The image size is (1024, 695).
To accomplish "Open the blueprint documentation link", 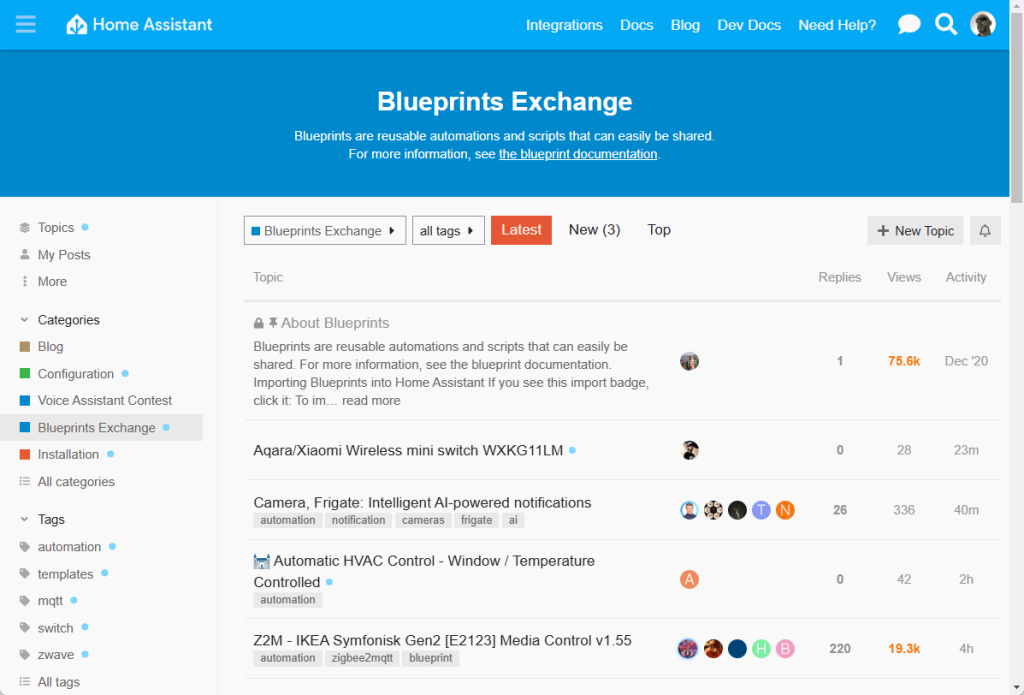I will (578, 154).
